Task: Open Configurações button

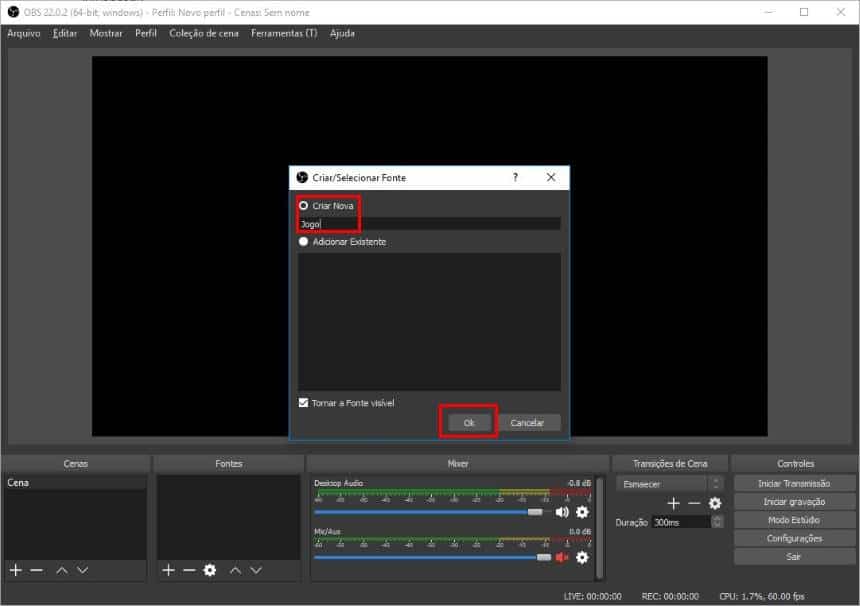Action: click(794, 539)
